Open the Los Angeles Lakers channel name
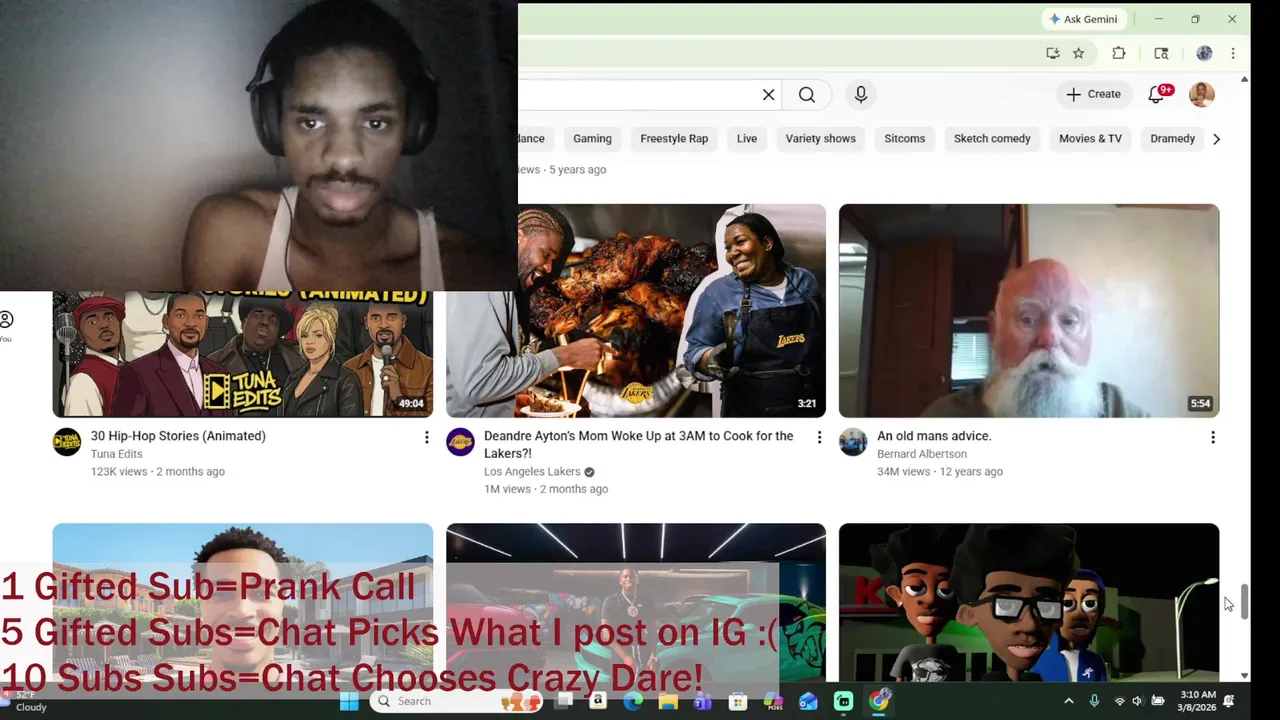This screenshot has width=1280, height=720. coord(532,472)
